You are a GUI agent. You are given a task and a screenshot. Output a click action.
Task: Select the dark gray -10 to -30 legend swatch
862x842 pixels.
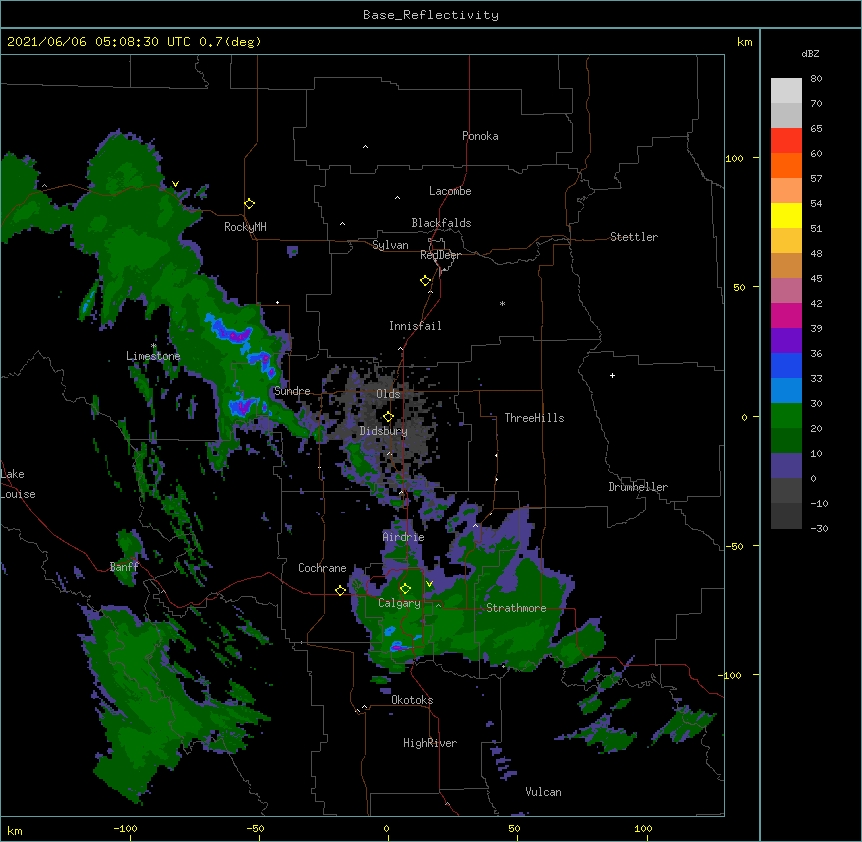click(786, 516)
